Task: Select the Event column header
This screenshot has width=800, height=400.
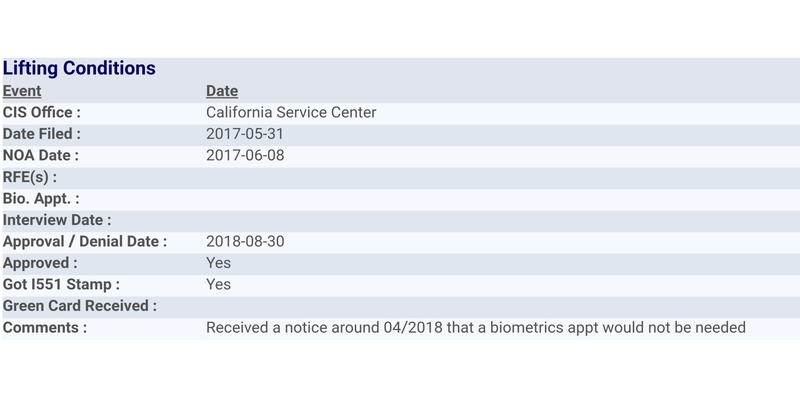Action: click(22, 91)
